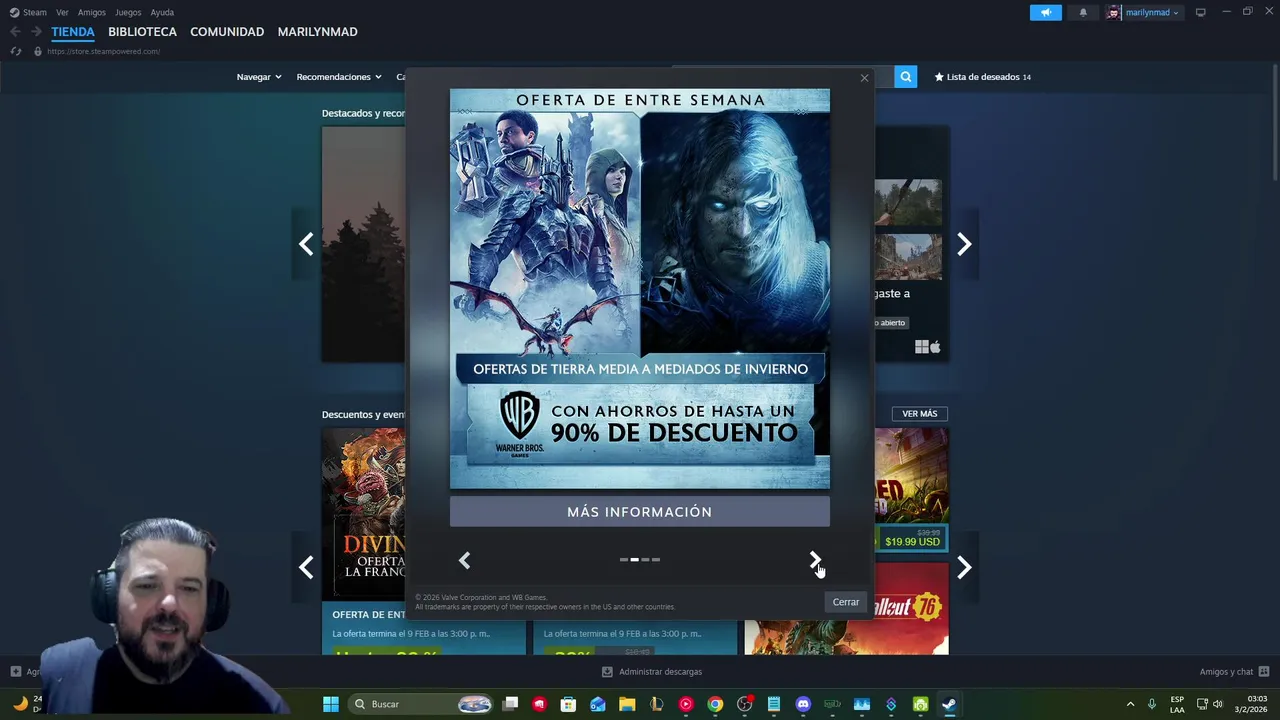Open the Ayuda menu
This screenshot has width=1280, height=720.
[x=162, y=12]
